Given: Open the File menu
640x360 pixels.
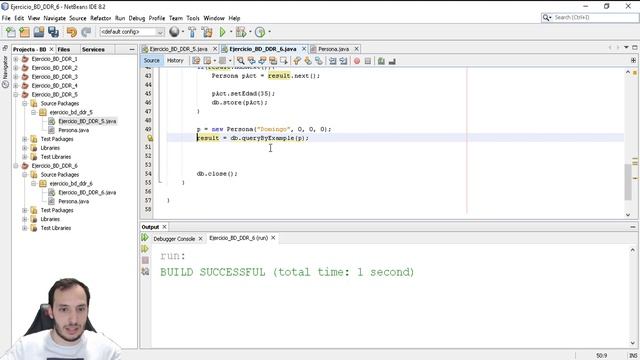Looking at the screenshot, I should click(6, 18).
